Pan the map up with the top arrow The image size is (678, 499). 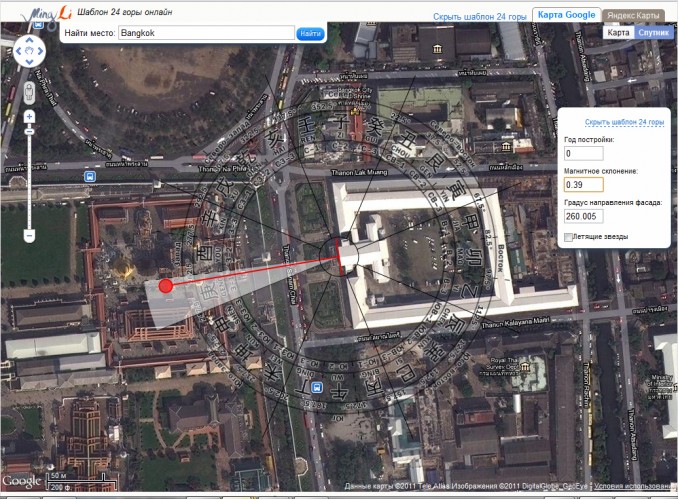pyautogui.click(x=29, y=40)
